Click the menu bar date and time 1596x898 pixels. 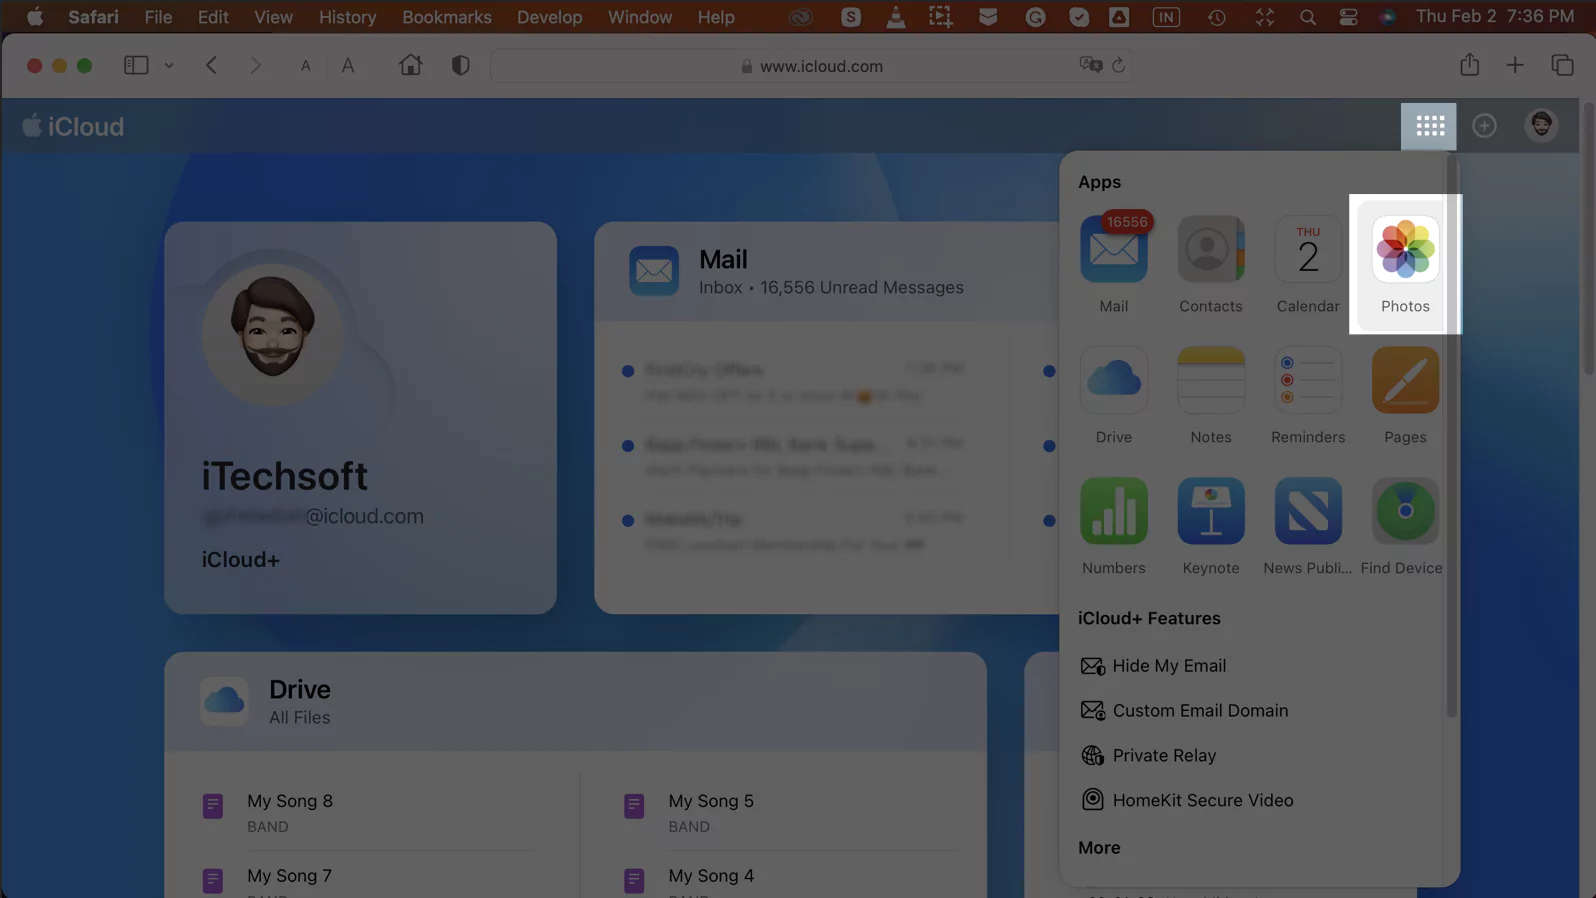(x=1495, y=17)
